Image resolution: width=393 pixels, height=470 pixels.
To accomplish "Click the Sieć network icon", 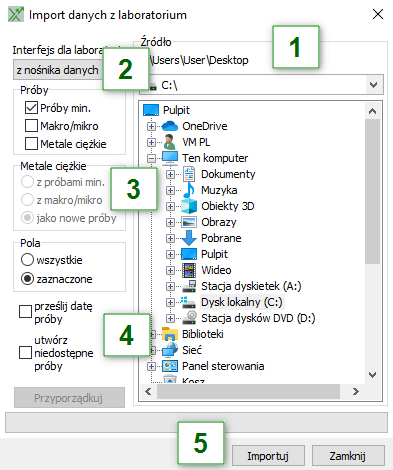I will click(x=170, y=350).
